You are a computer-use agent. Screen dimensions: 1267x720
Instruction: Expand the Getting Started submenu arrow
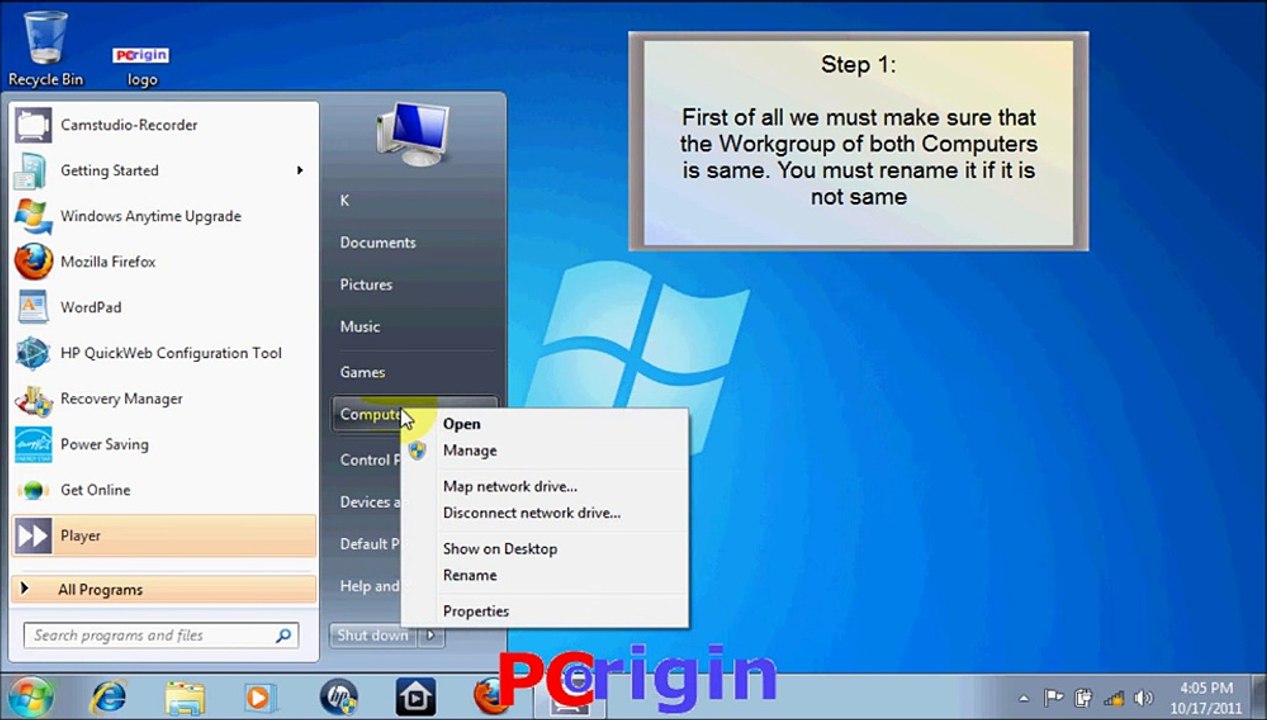tap(299, 171)
